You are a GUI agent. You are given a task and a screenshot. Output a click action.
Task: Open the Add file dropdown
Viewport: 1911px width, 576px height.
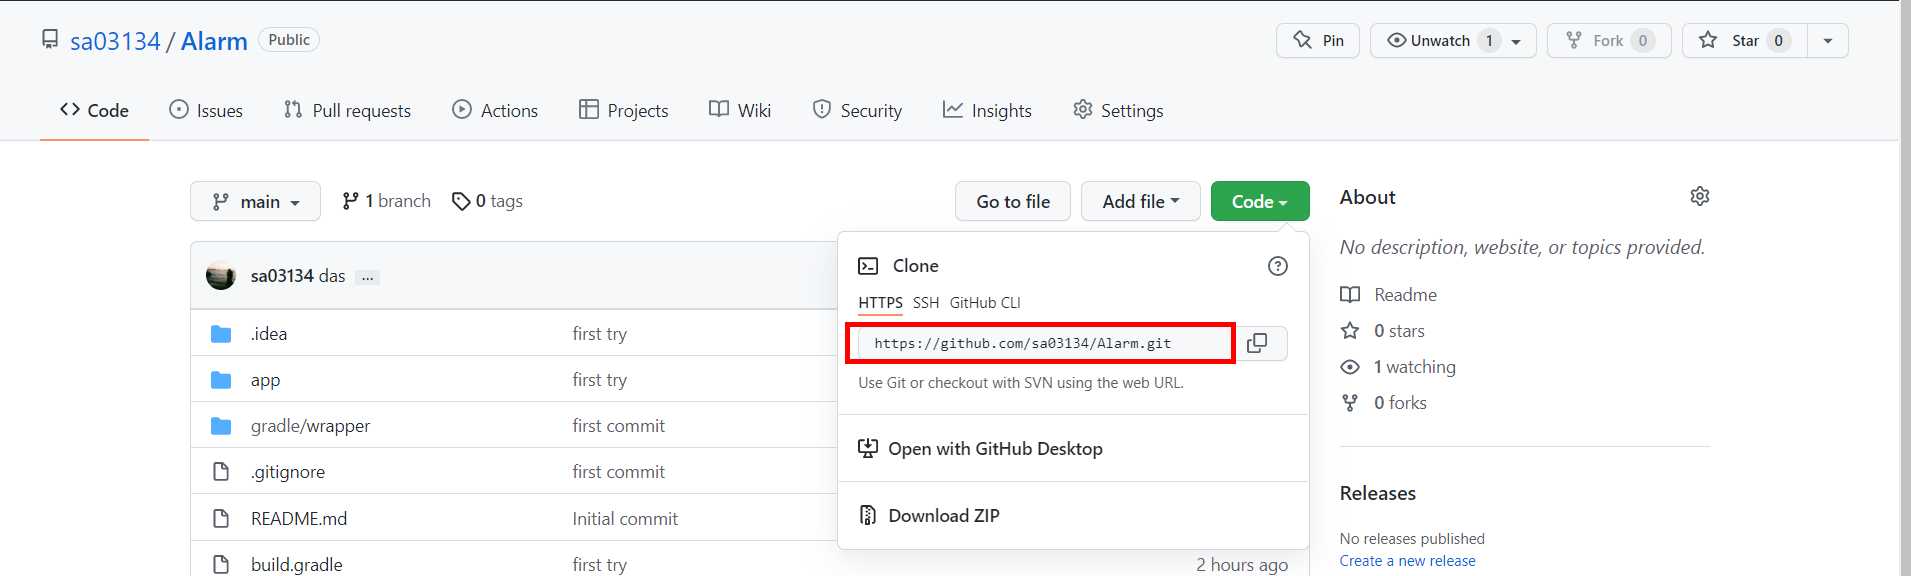1141,201
